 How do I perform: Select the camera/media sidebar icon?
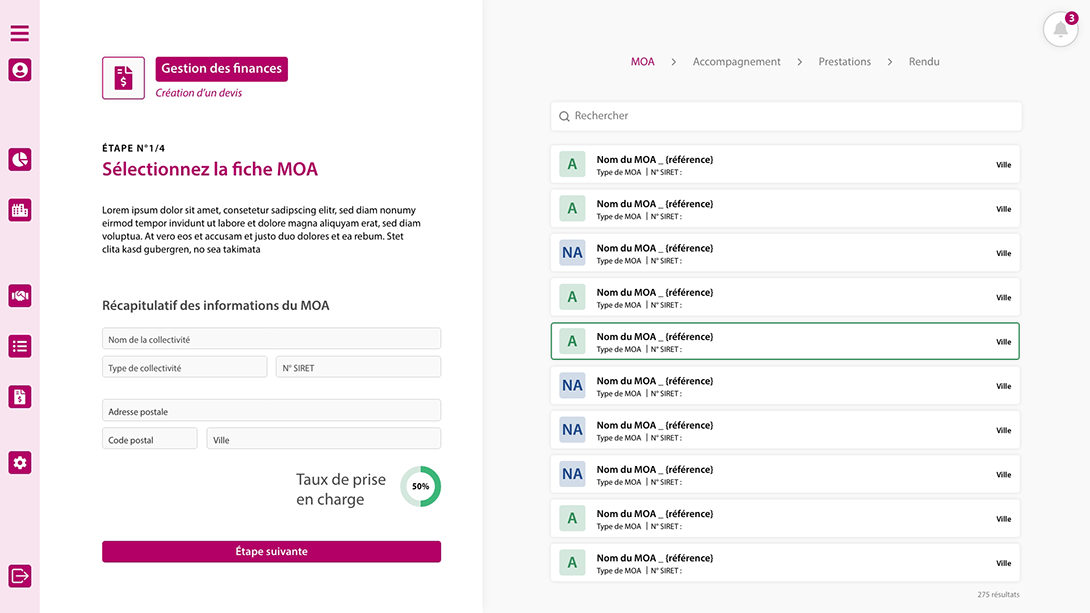pyautogui.click(x=19, y=295)
